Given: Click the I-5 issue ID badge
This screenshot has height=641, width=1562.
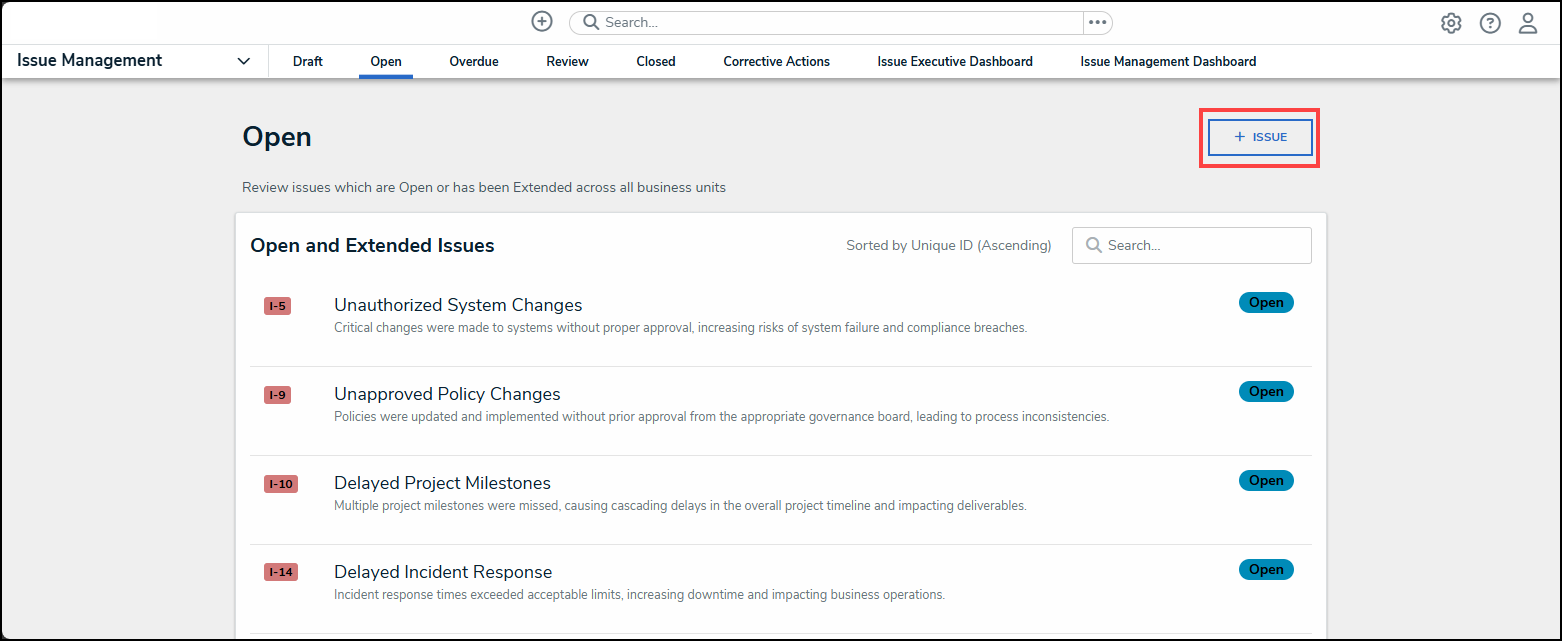Looking at the screenshot, I should pos(277,306).
